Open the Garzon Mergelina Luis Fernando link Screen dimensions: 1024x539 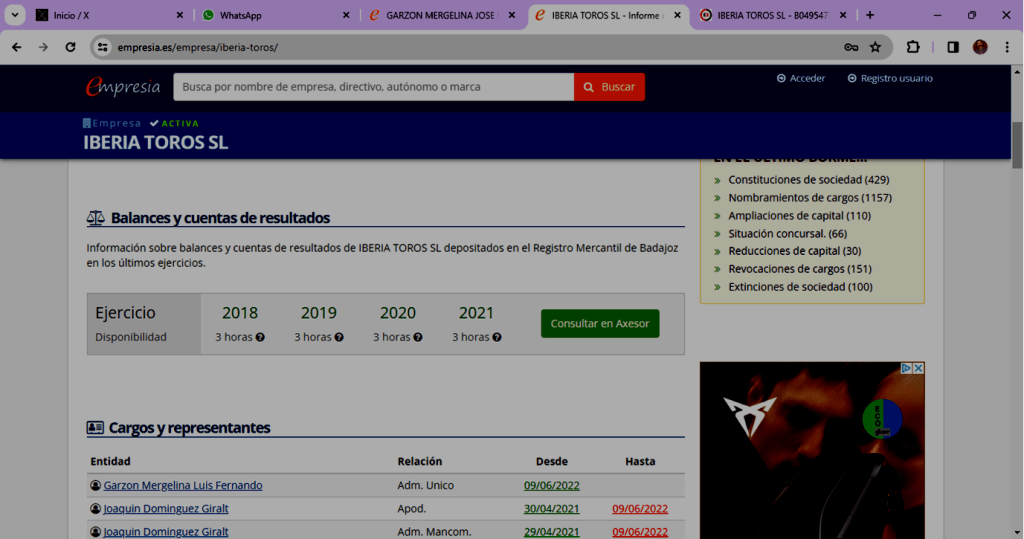(183, 485)
